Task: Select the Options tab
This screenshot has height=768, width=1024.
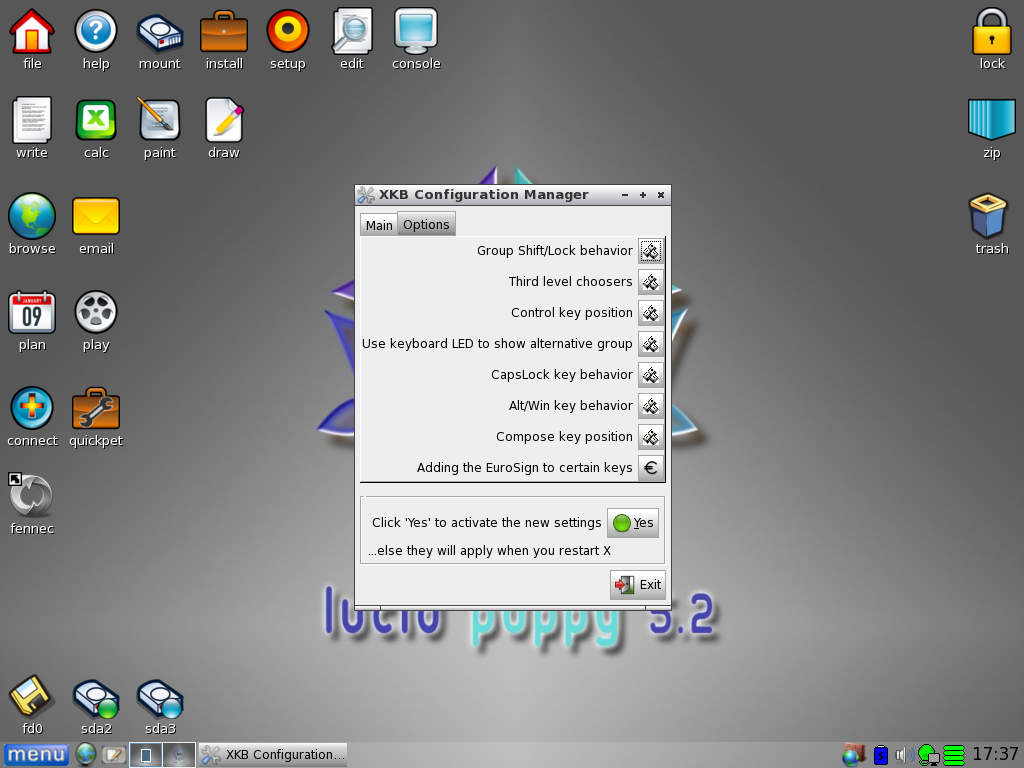Action: [x=426, y=224]
